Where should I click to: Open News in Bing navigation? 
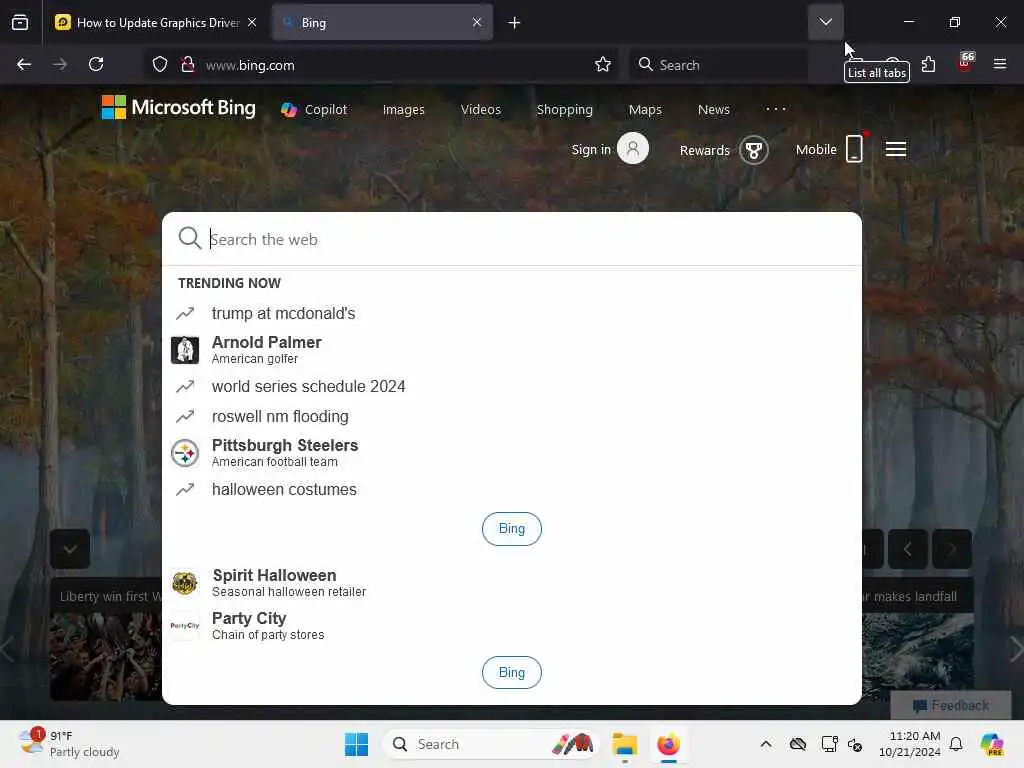713,110
